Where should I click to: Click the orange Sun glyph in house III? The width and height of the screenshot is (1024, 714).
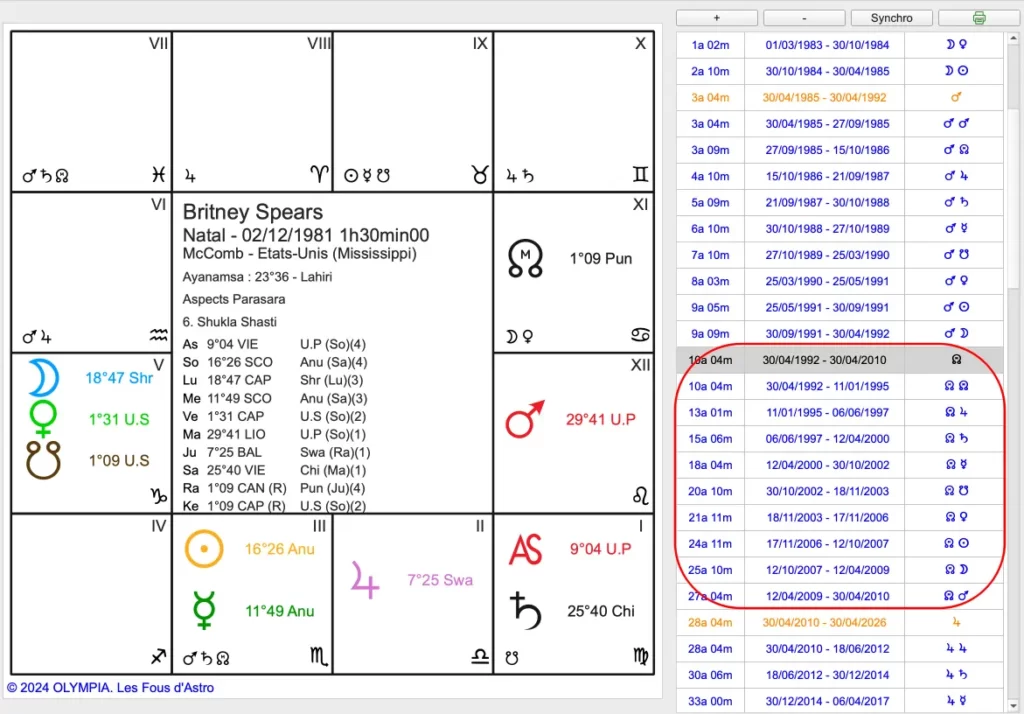click(x=204, y=549)
